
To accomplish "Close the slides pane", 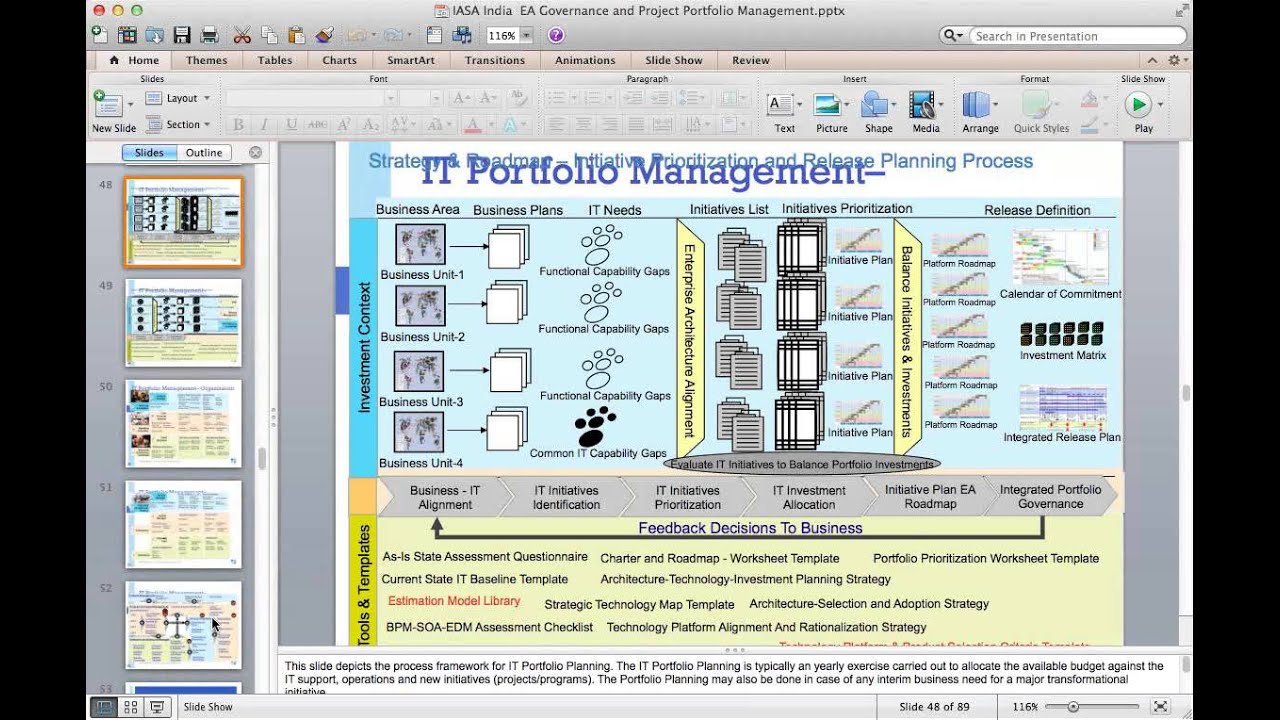I will tap(255, 153).
